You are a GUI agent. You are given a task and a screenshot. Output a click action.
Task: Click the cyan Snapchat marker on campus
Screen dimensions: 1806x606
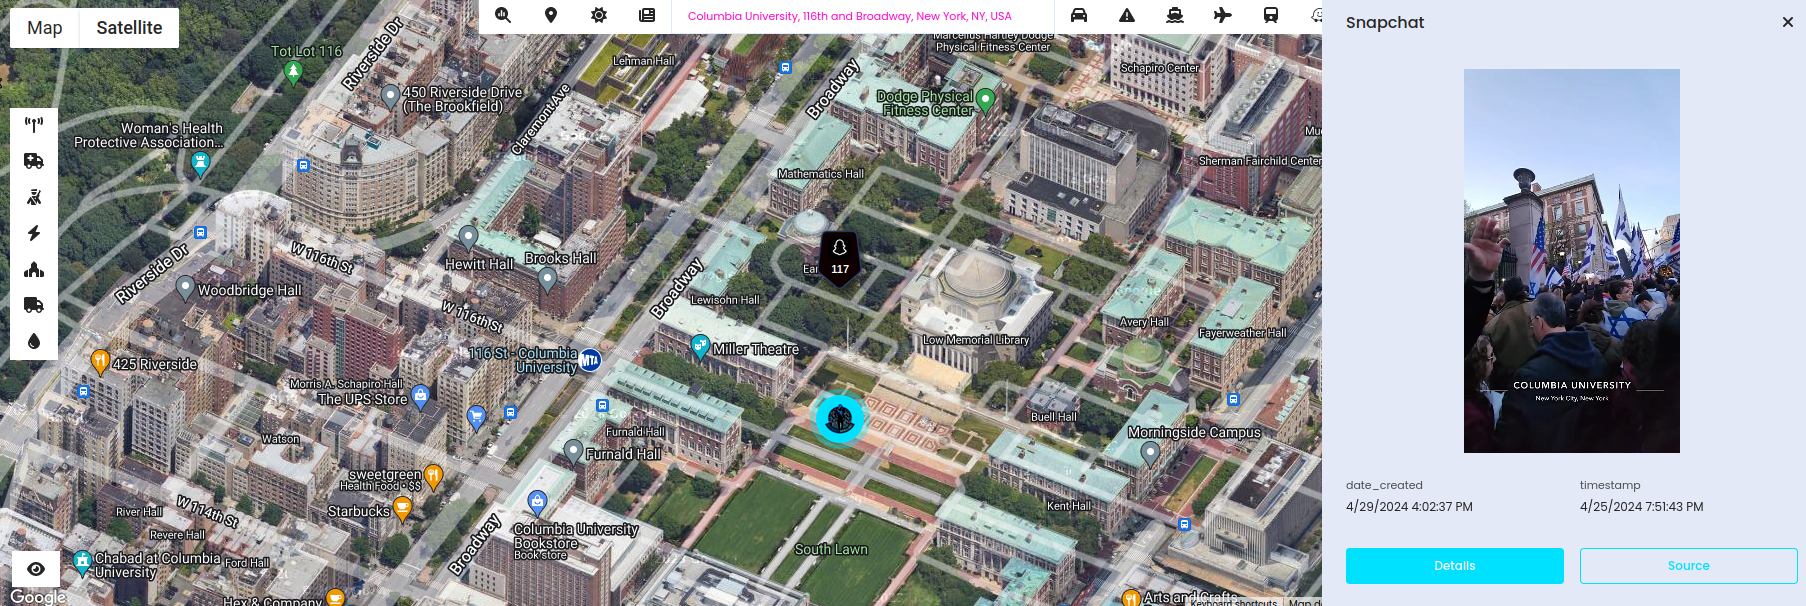pyautogui.click(x=840, y=419)
